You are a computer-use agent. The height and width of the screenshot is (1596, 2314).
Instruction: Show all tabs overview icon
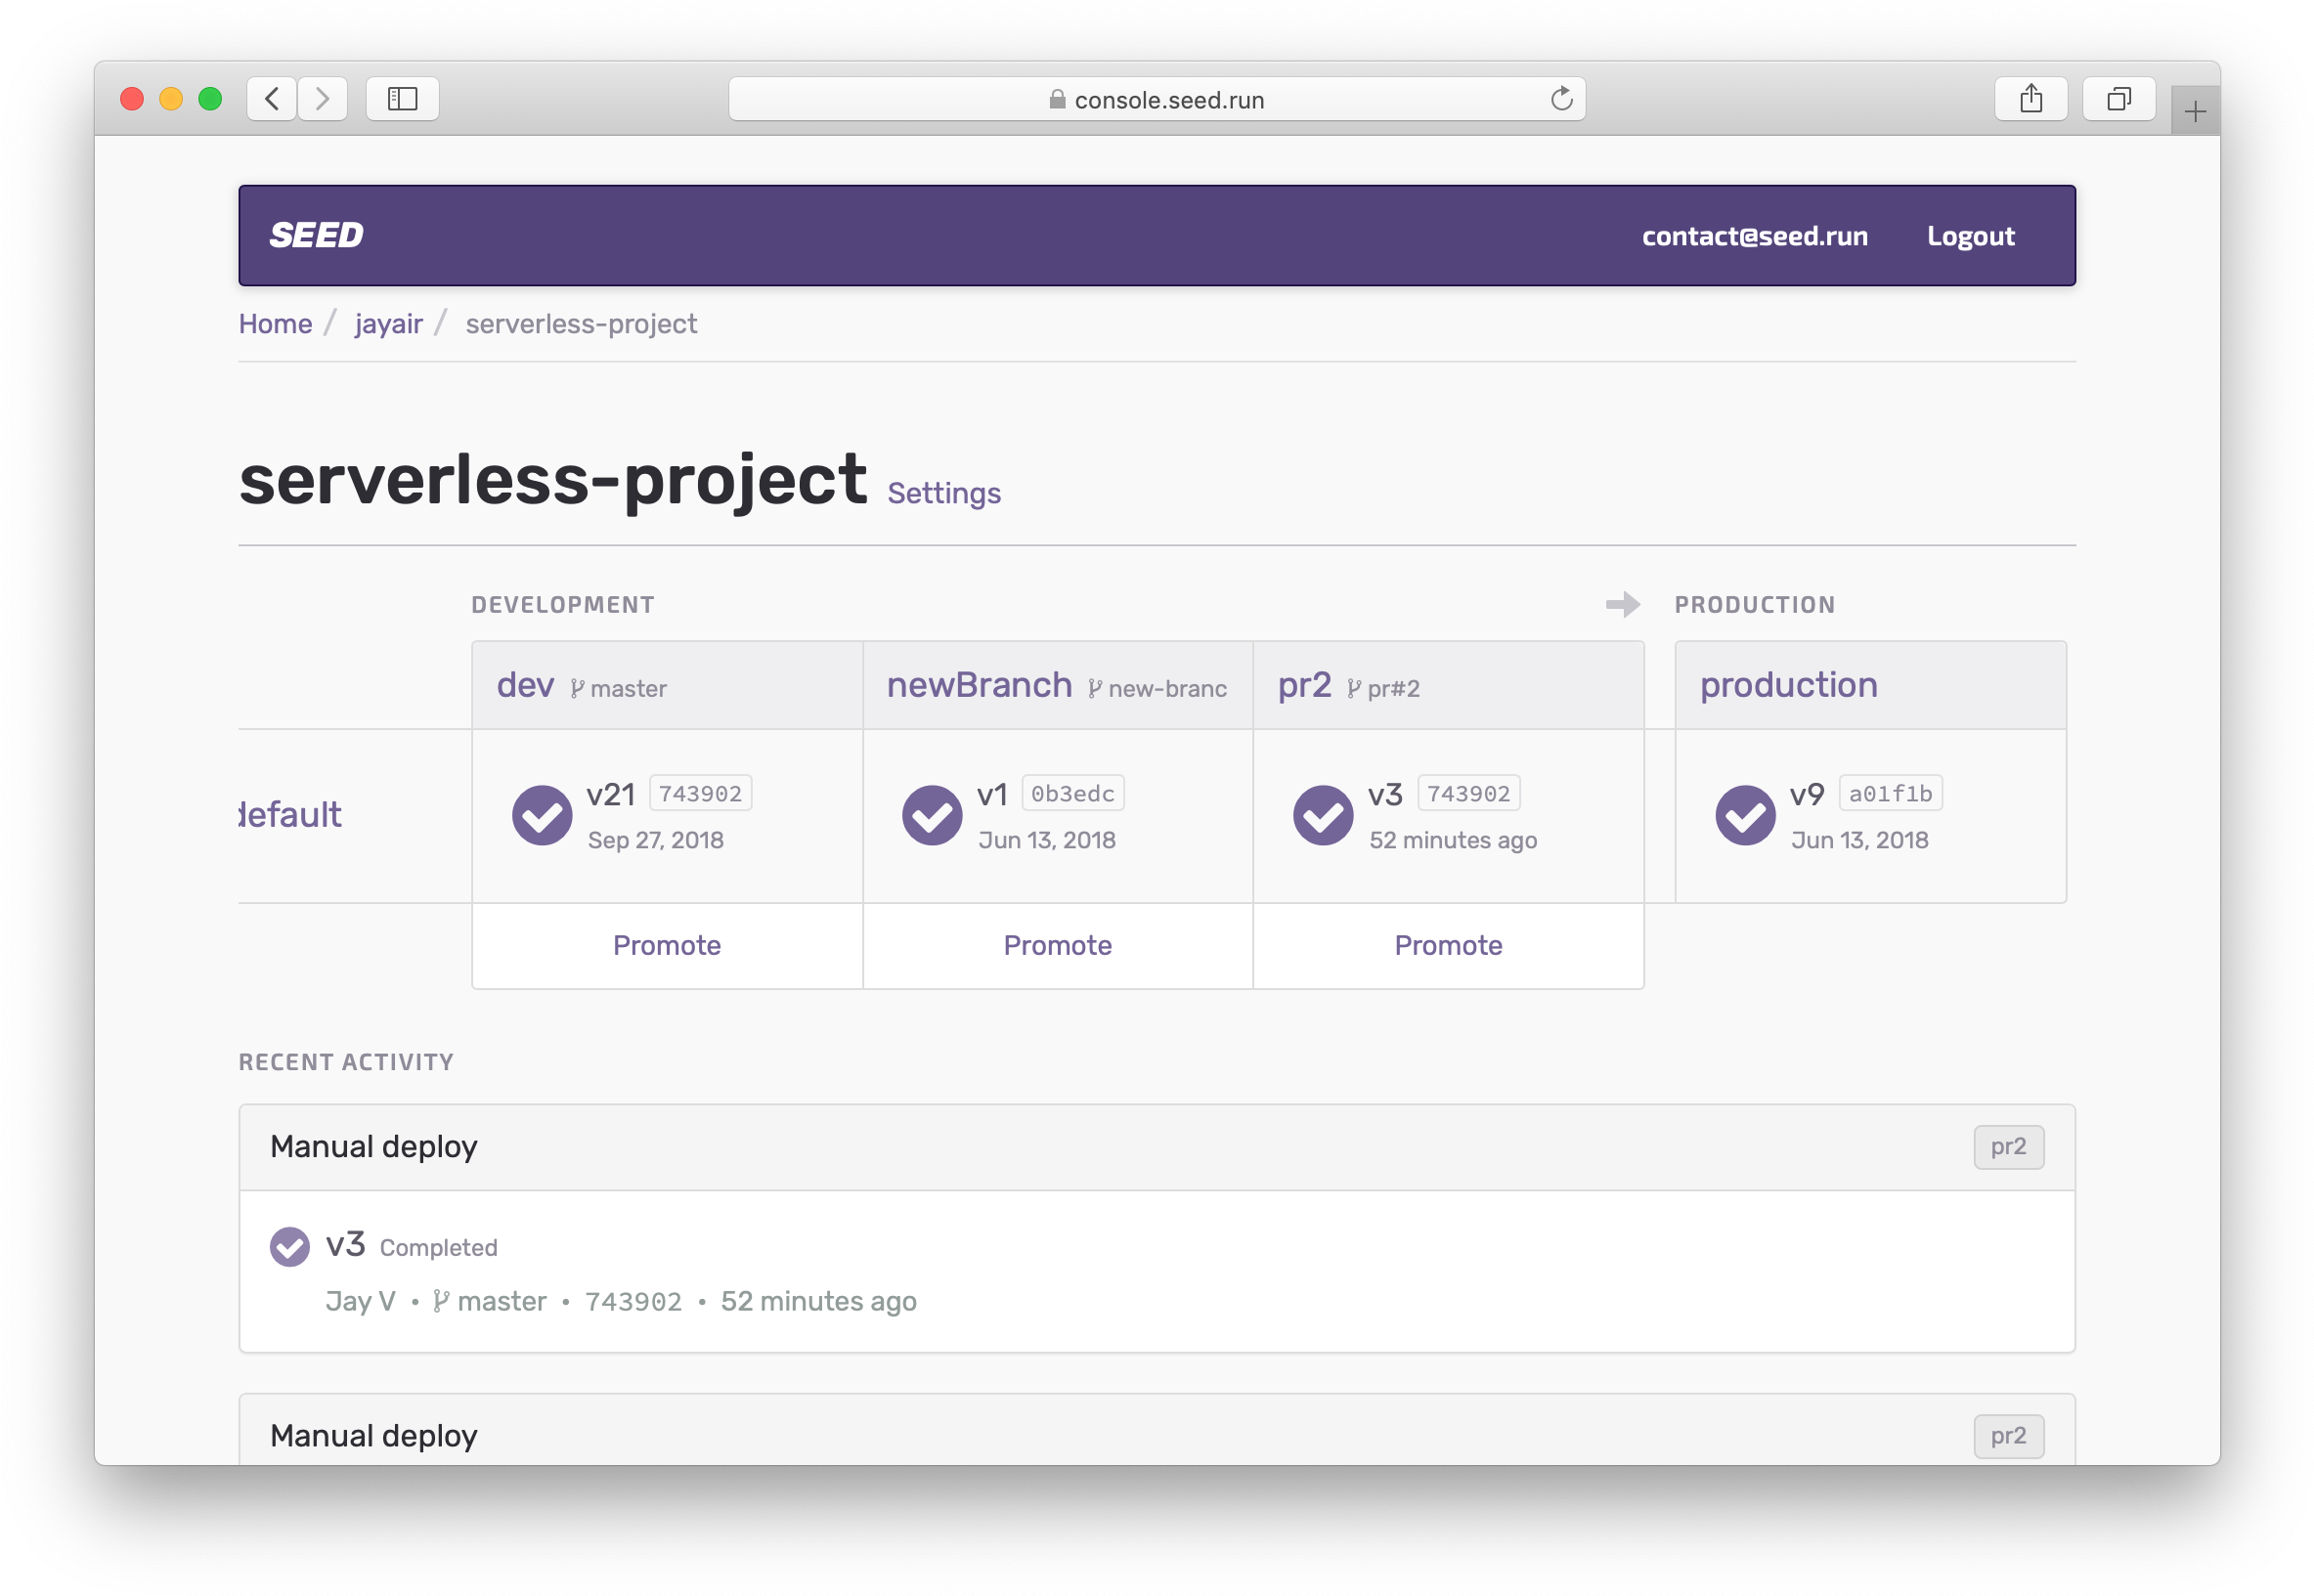[x=2118, y=99]
